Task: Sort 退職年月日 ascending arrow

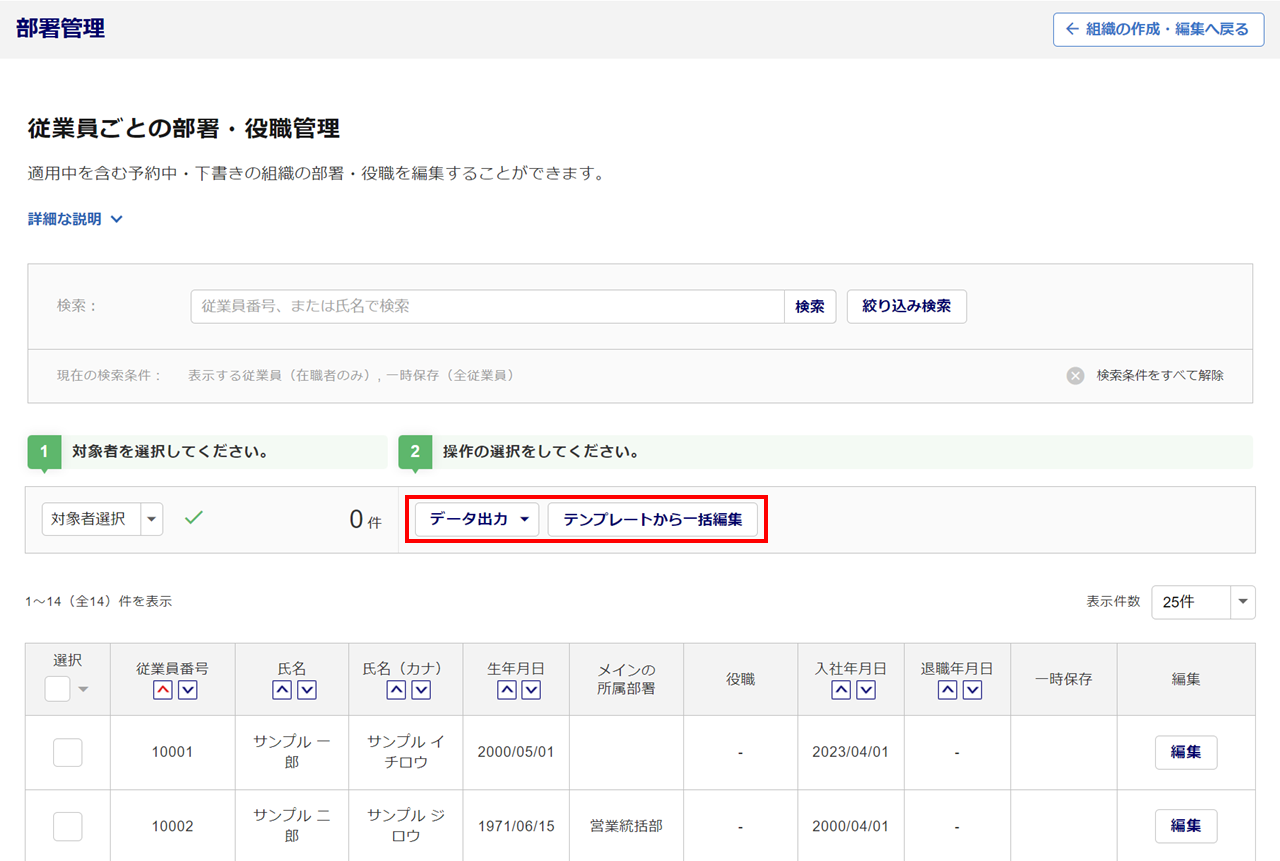Action: tap(947, 690)
